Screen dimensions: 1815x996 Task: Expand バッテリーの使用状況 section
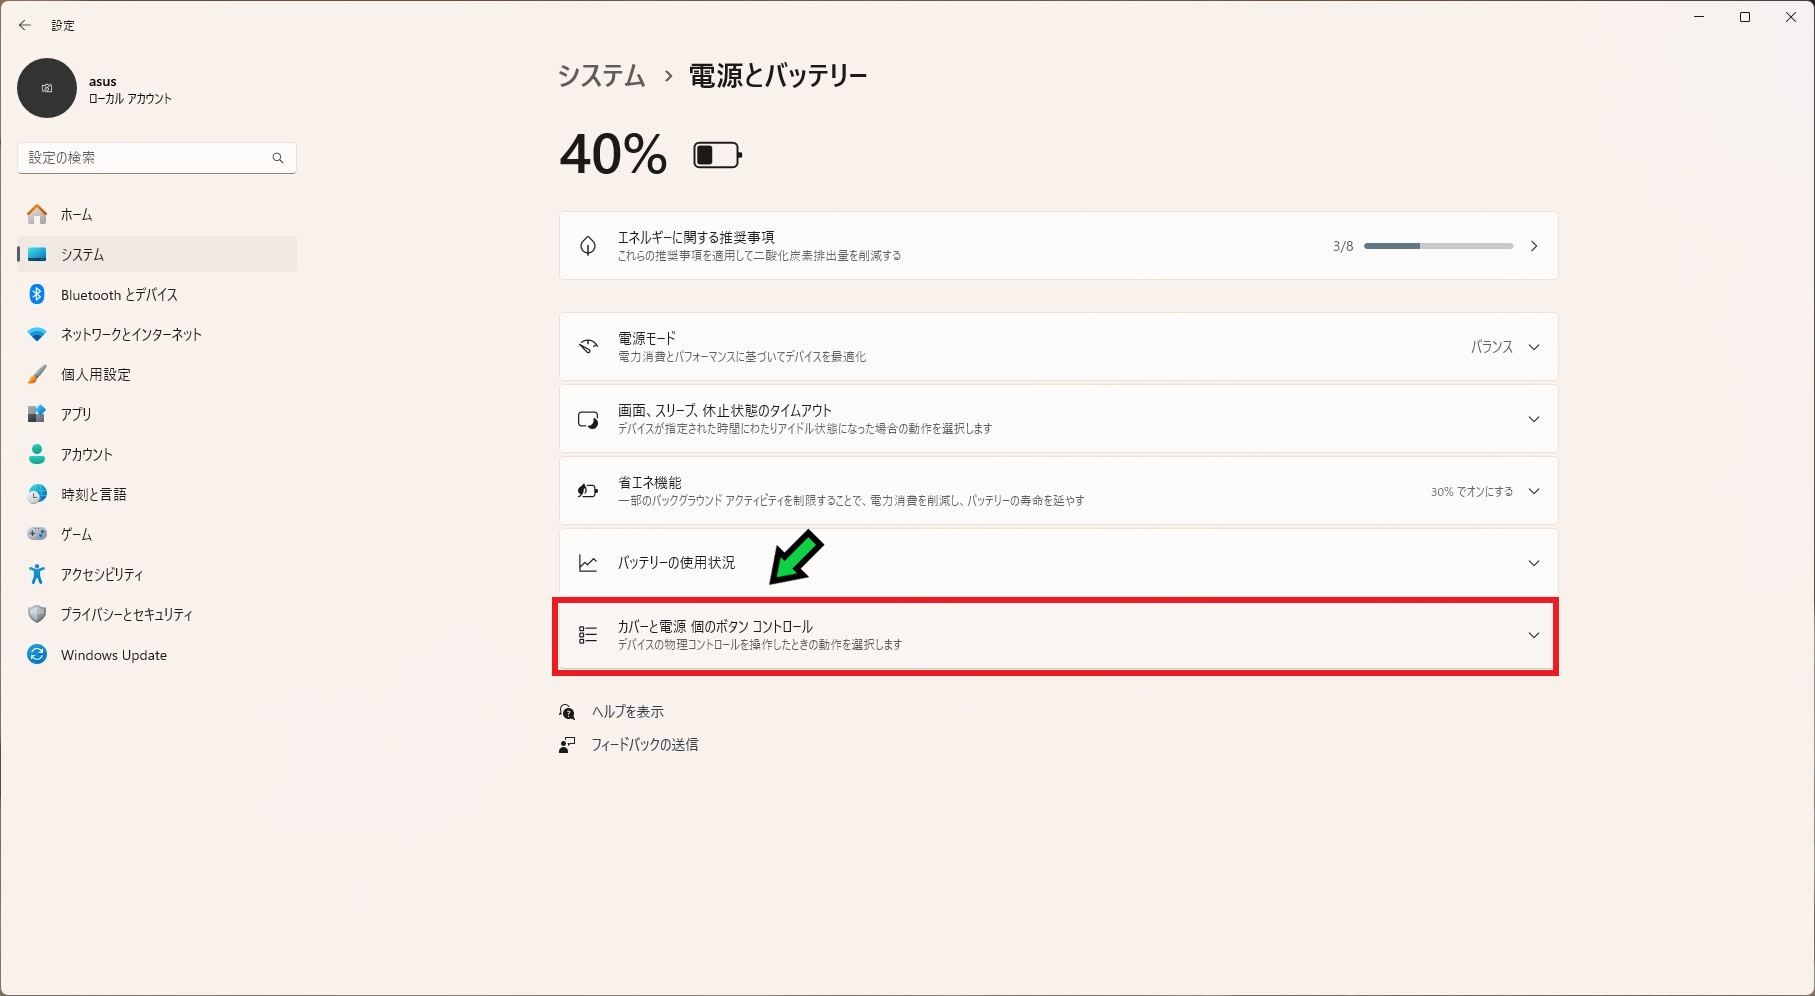coord(1533,563)
